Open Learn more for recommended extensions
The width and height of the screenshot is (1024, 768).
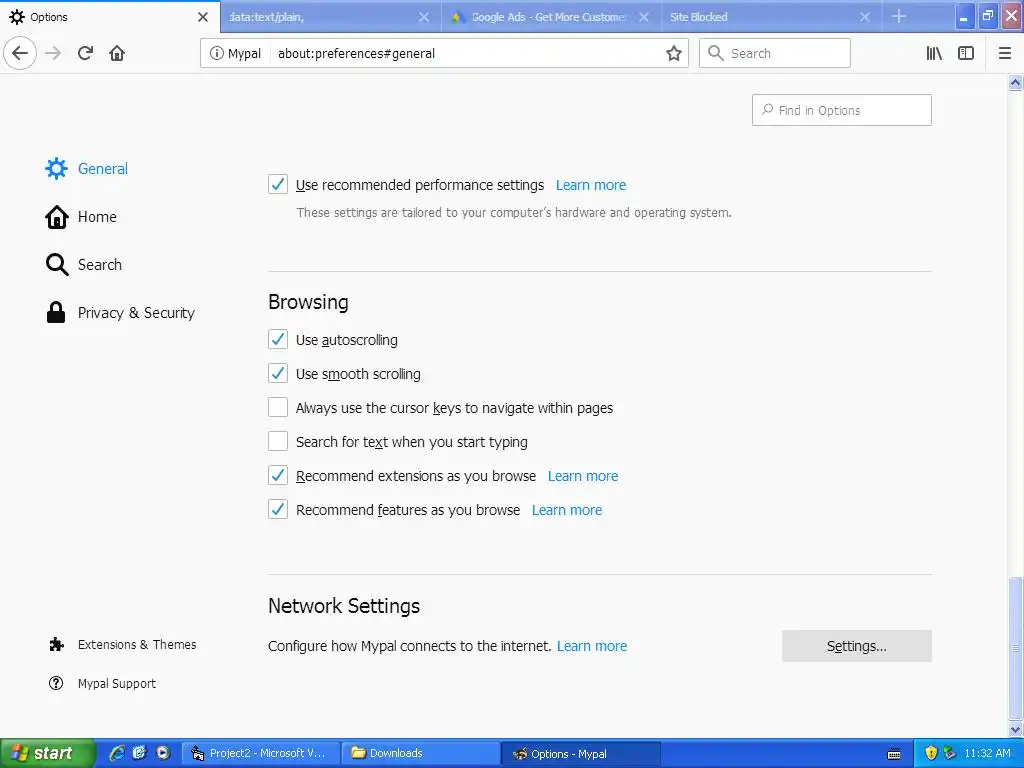[x=583, y=476]
